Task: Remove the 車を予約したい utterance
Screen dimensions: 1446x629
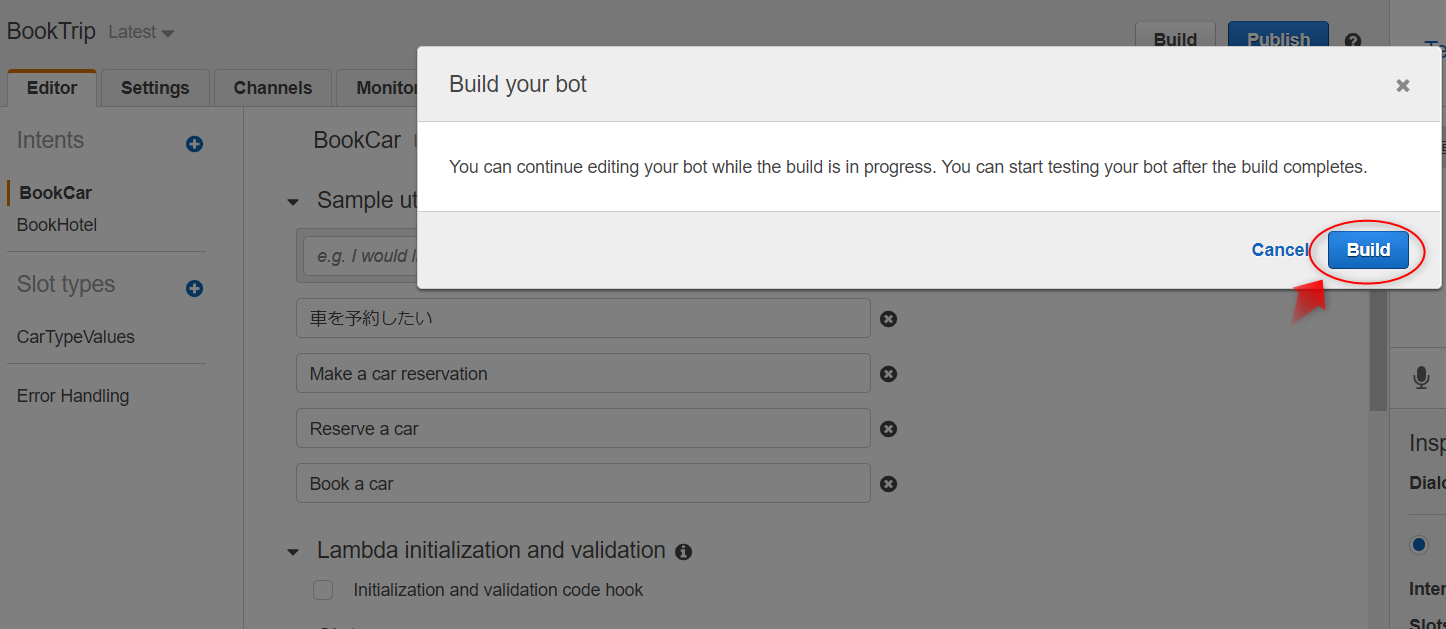Action: click(888, 319)
